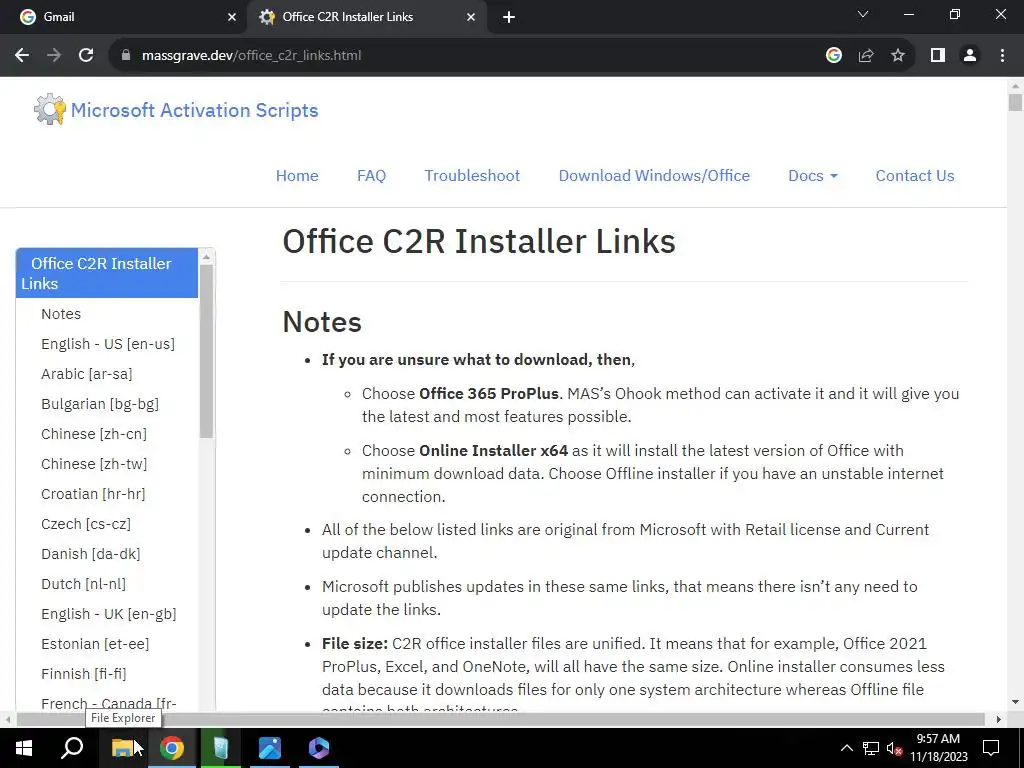This screenshot has width=1024, height=768.
Task: Open the clock and date flyout
Action: [x=938, y=748]
